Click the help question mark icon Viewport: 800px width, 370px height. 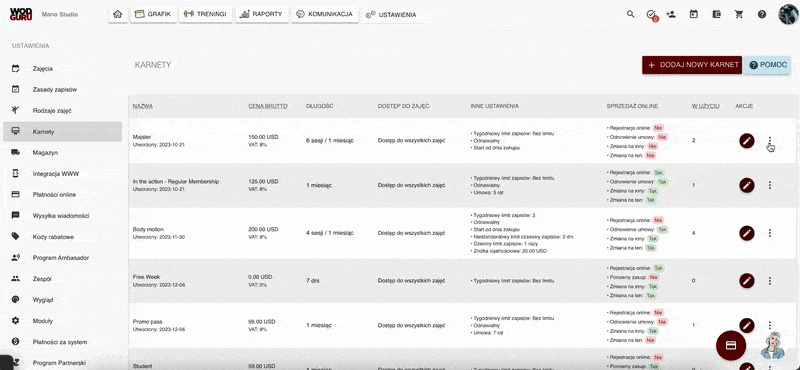point(762,14)
